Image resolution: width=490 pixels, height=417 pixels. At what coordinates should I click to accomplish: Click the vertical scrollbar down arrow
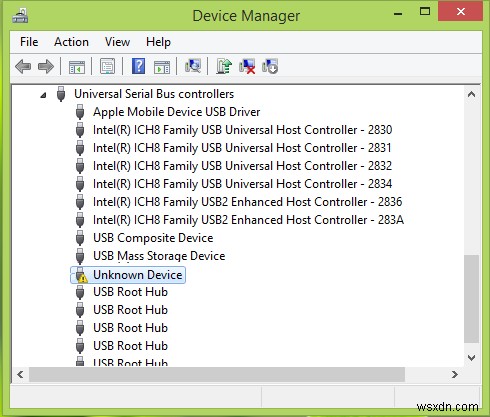coord(471,358)
